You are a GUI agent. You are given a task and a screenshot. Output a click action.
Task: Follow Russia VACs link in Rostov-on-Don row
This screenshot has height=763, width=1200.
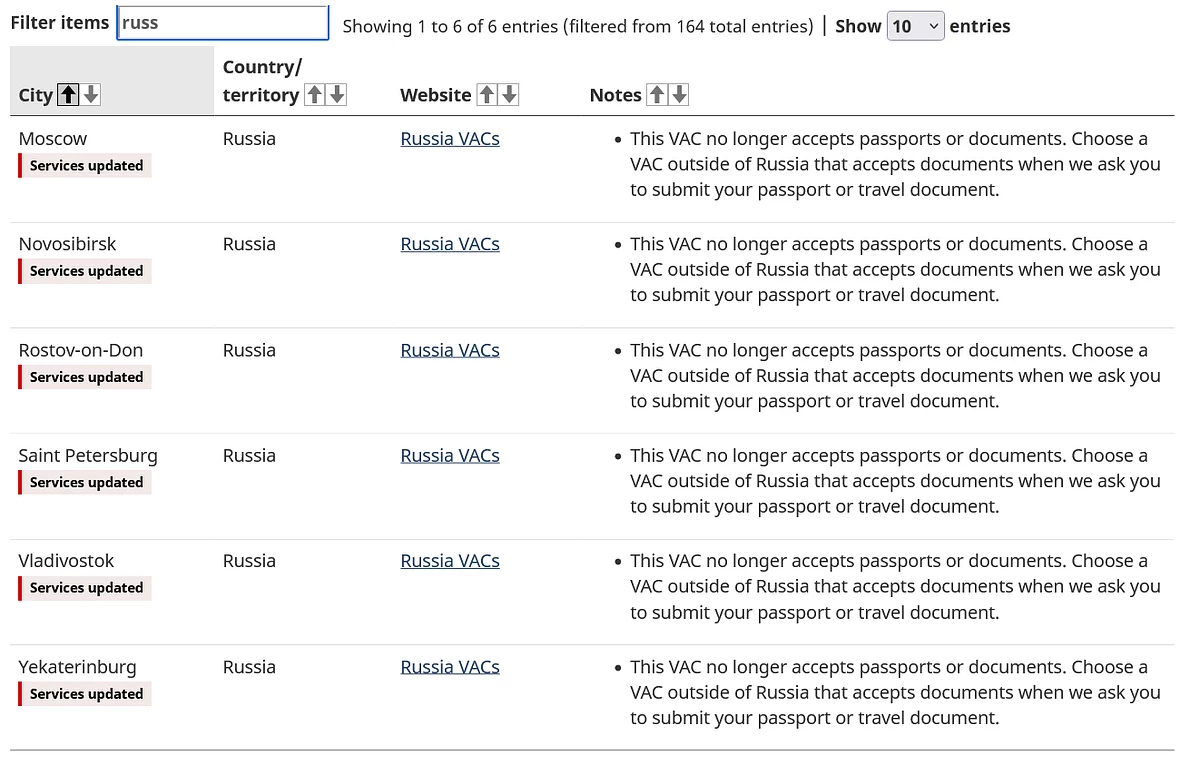click(x=450, y=350)
